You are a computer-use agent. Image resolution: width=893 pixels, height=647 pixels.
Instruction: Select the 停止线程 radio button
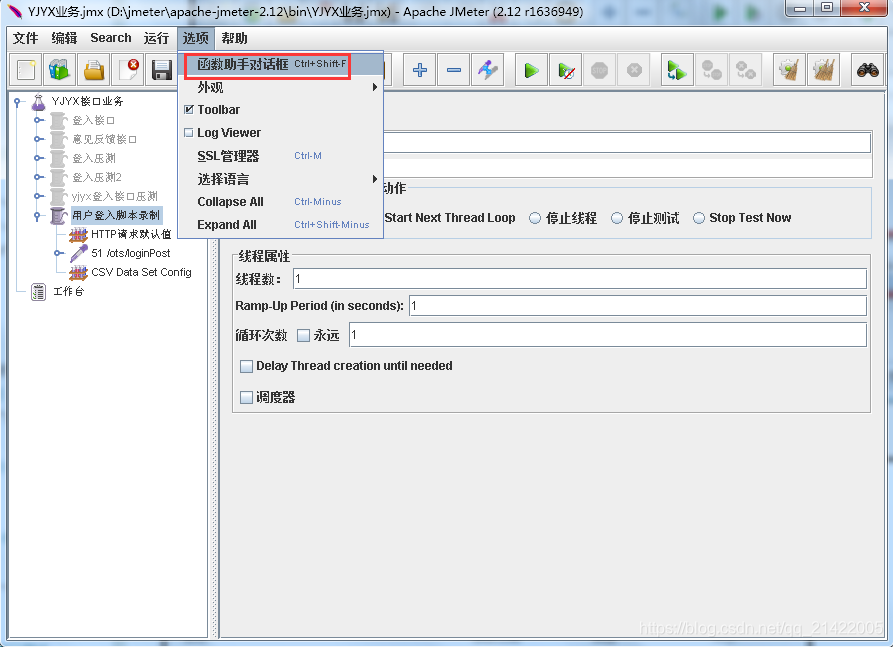[535, 218]
